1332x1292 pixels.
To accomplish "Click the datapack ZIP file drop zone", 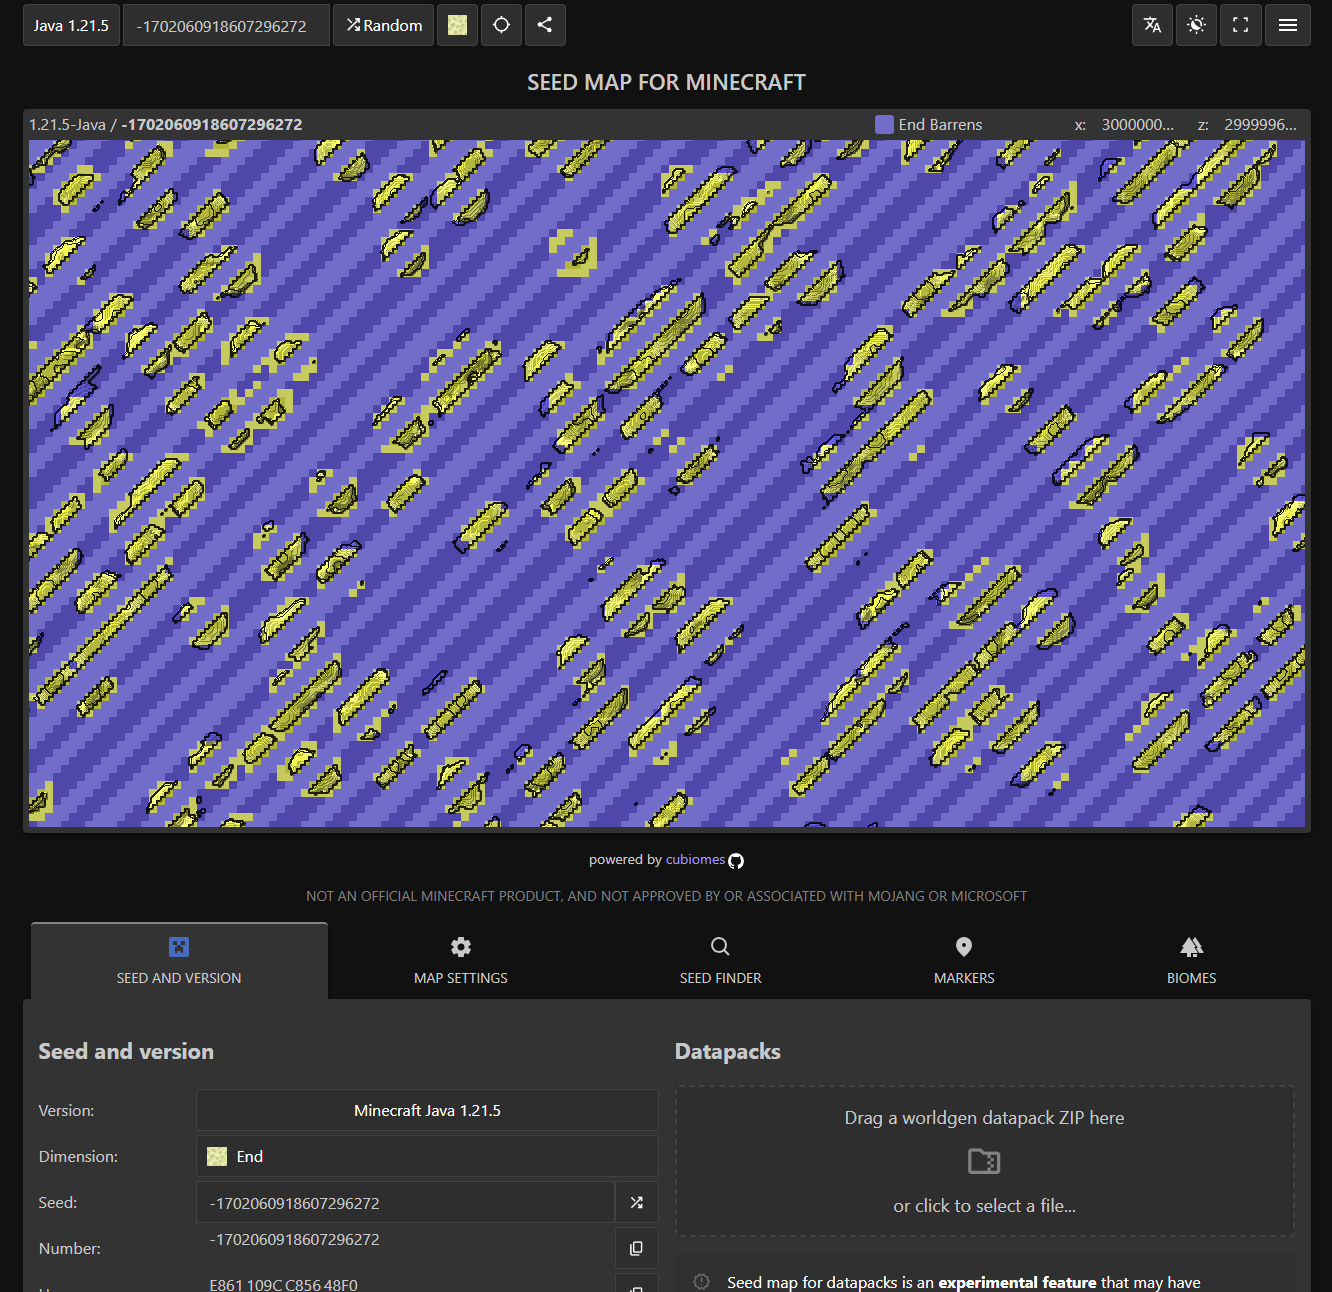I will coord(984,1161).
